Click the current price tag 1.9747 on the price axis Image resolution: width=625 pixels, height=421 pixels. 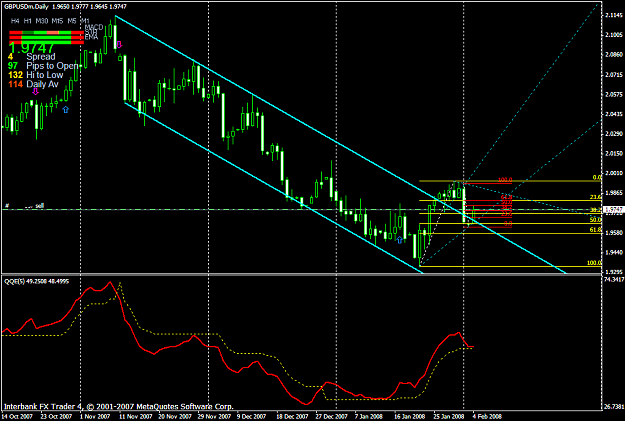coord(613,209)
